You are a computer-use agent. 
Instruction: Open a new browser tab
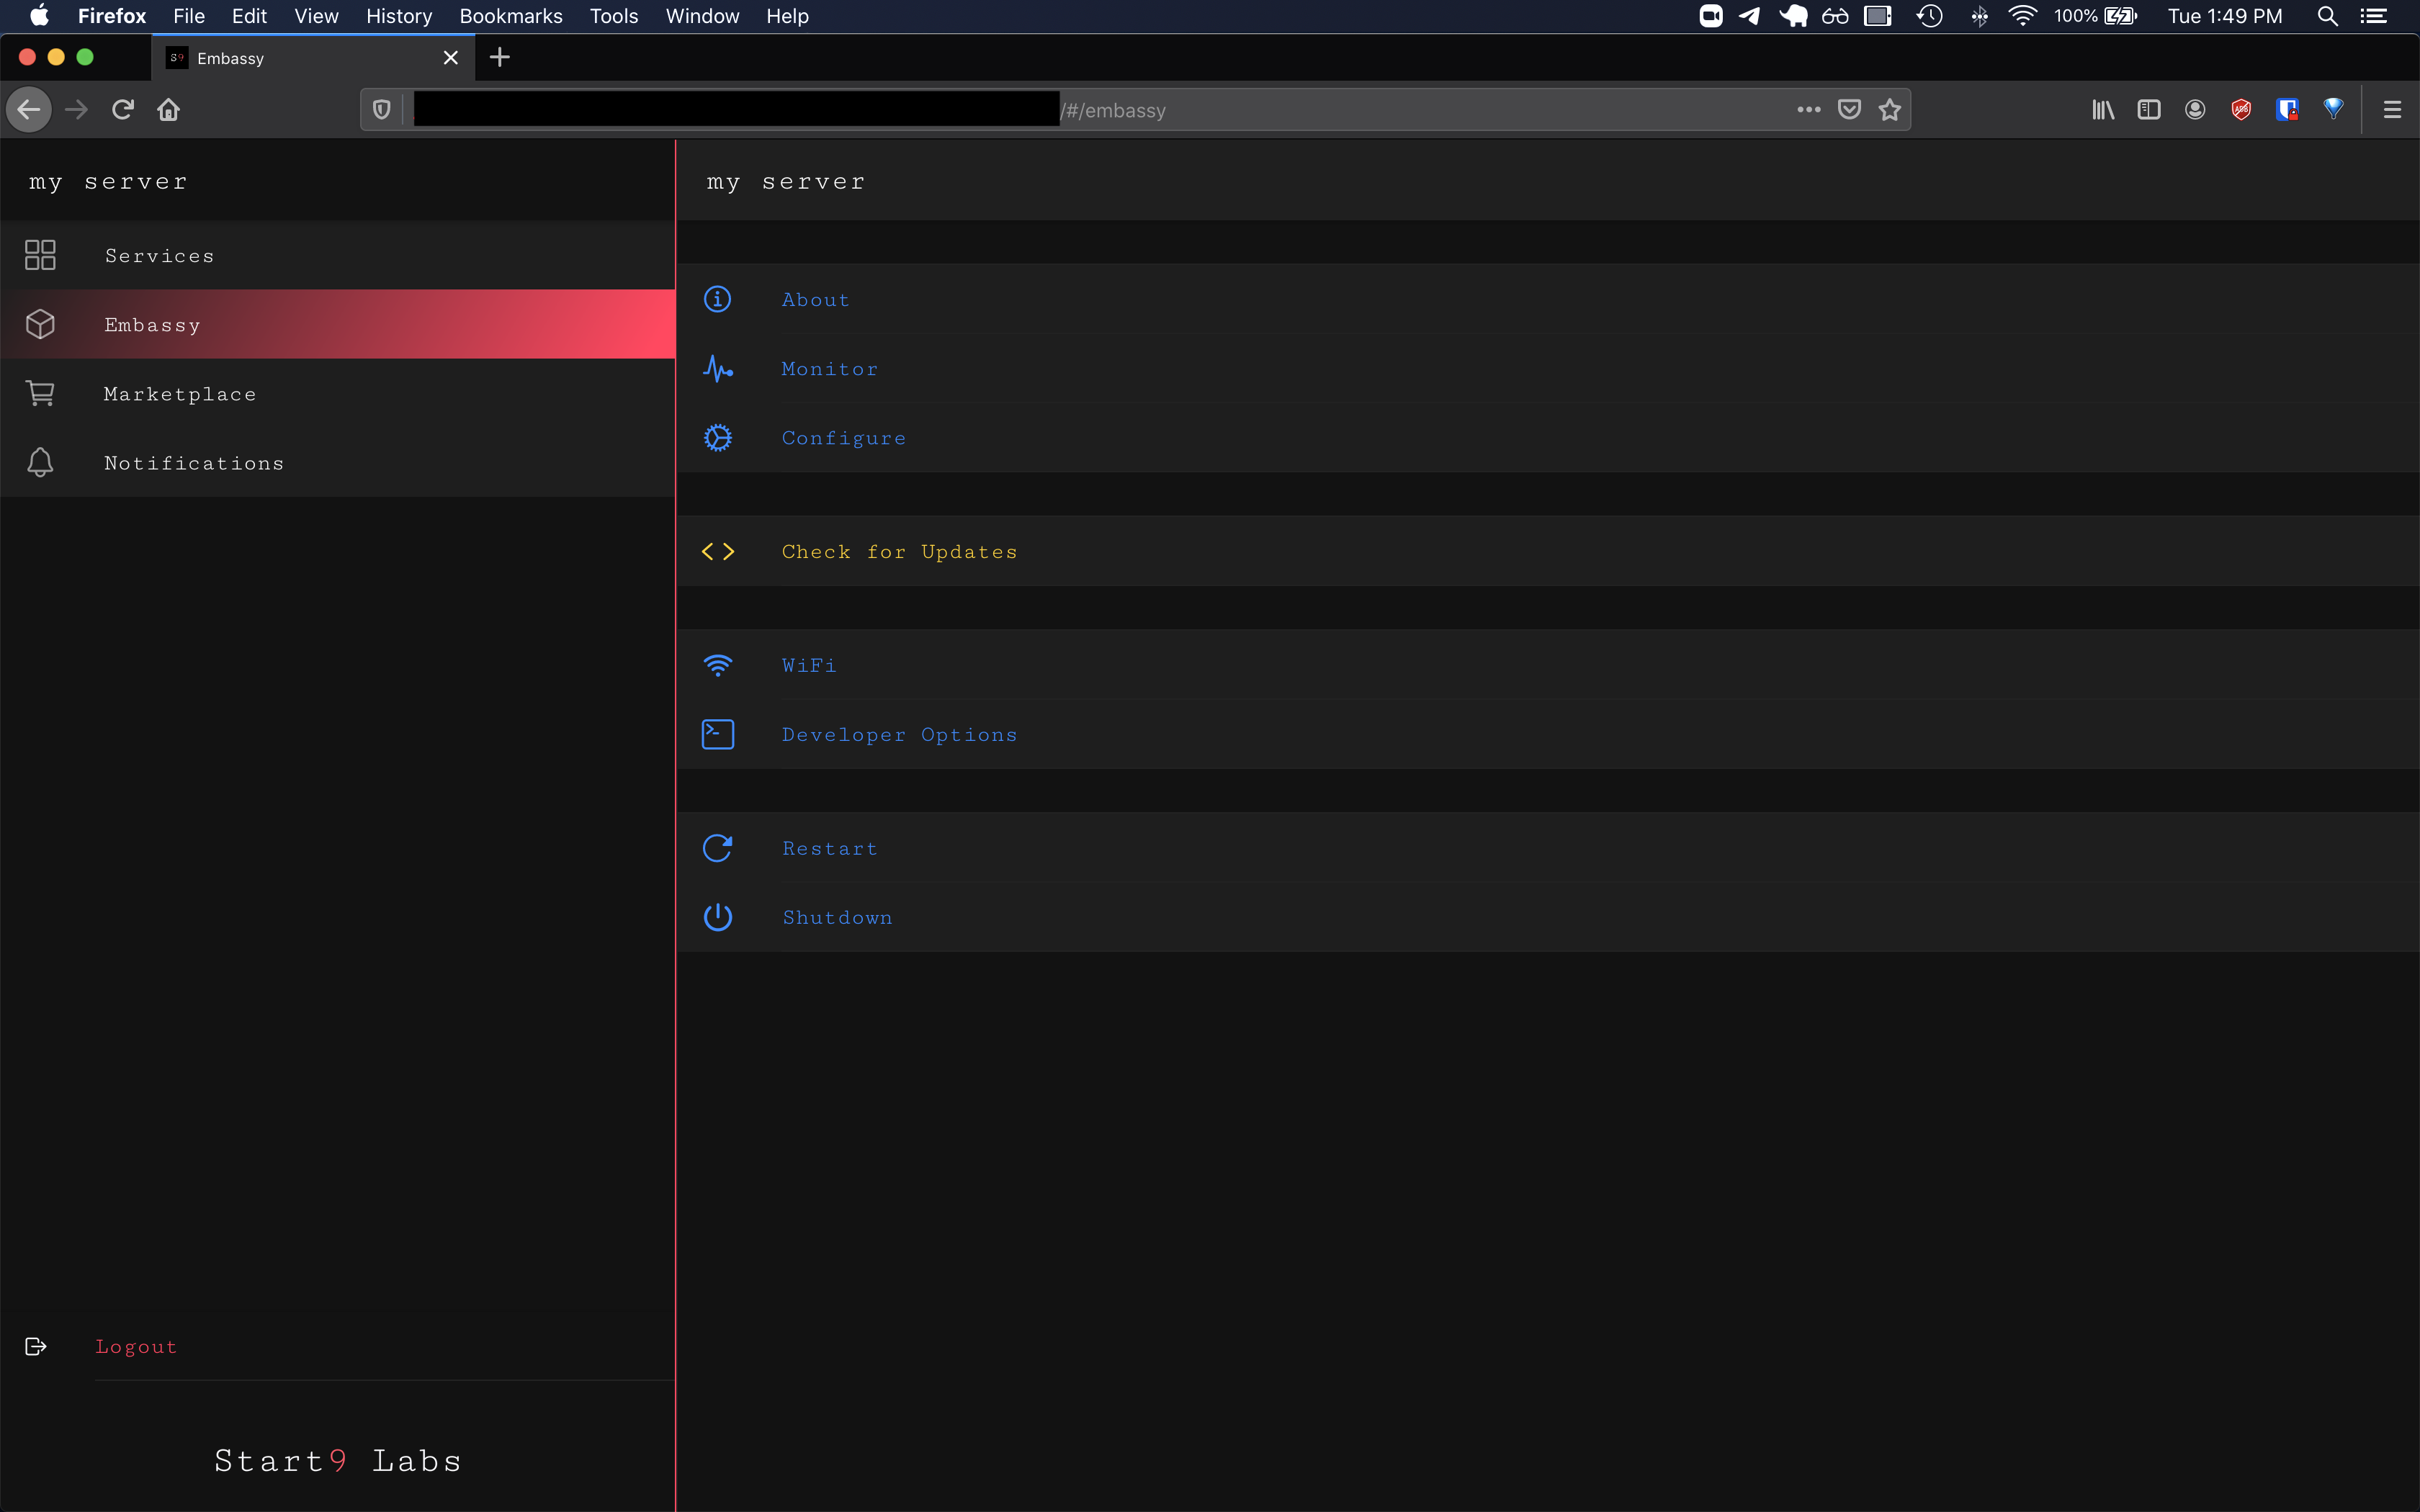[500, 58]
